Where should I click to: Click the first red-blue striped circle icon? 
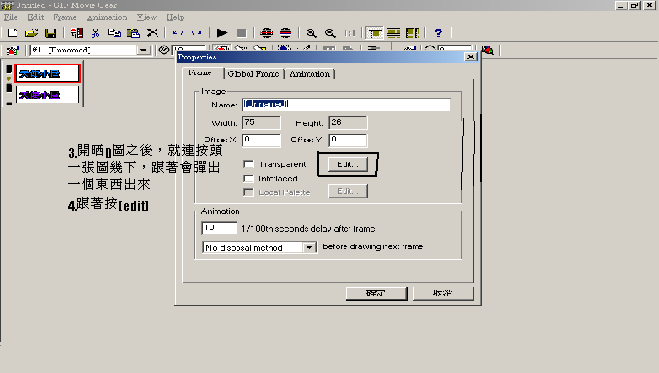coord(266,33)
